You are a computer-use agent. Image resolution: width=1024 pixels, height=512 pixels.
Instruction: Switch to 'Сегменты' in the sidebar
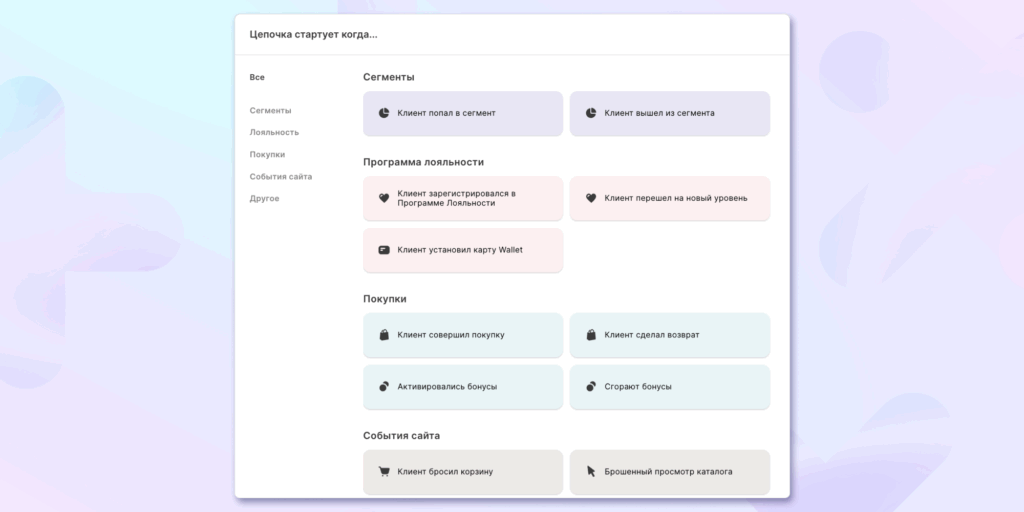click(x=270, y=110)
